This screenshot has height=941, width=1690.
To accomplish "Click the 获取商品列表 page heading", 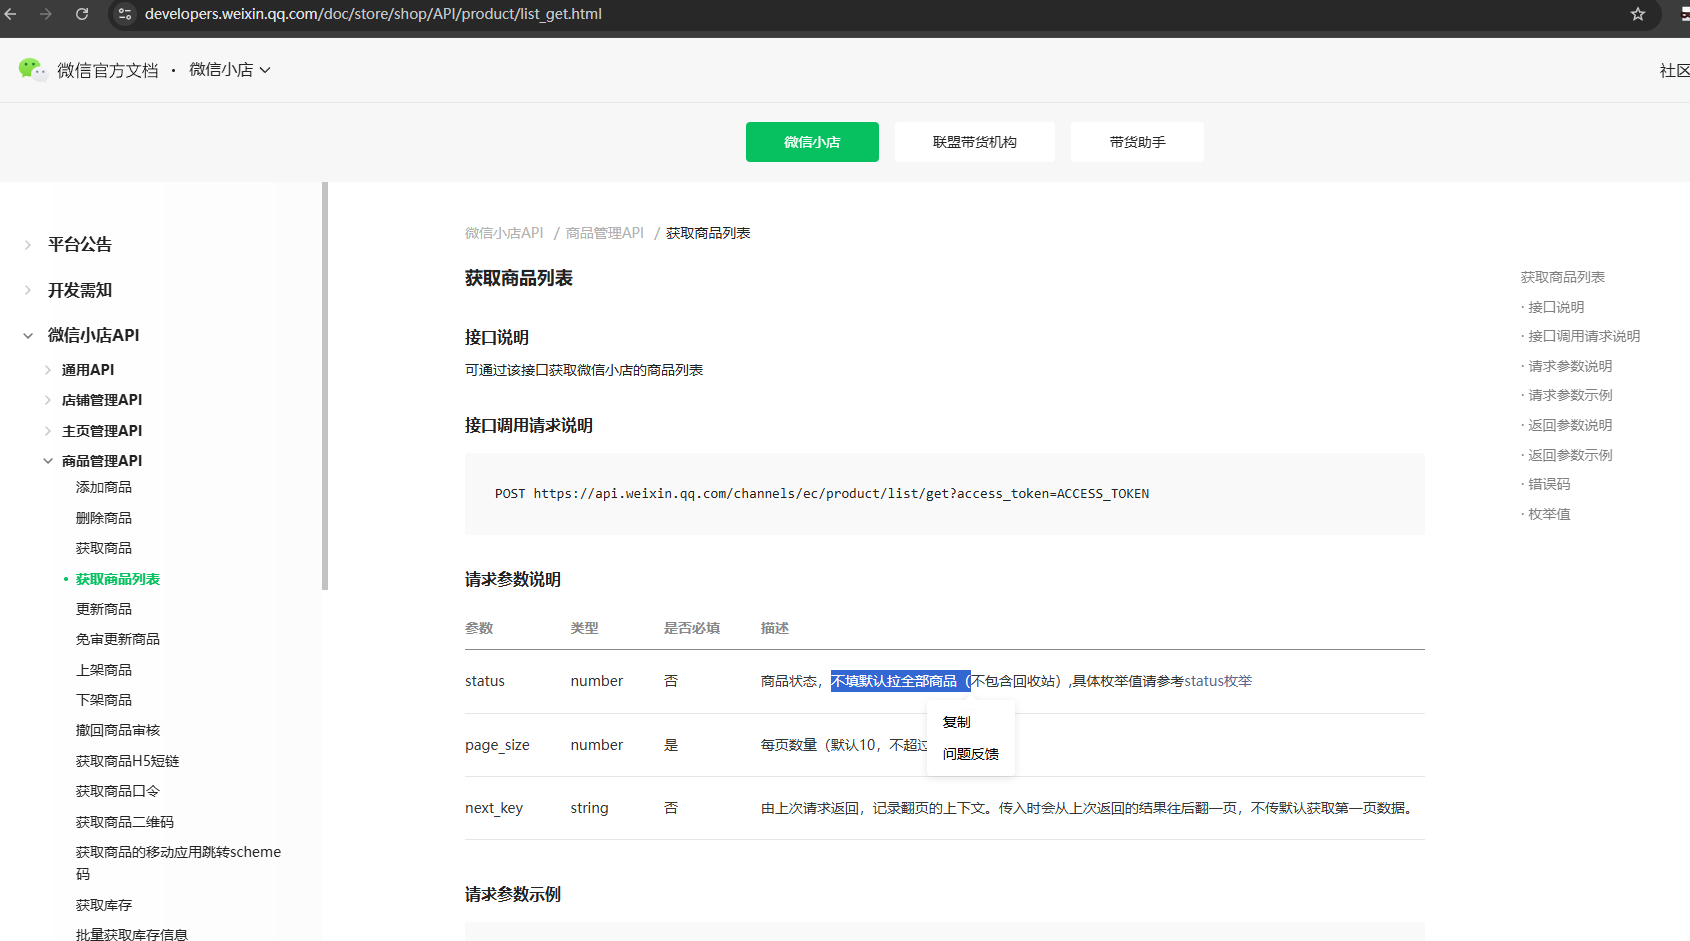I will [x=519, y=278].
